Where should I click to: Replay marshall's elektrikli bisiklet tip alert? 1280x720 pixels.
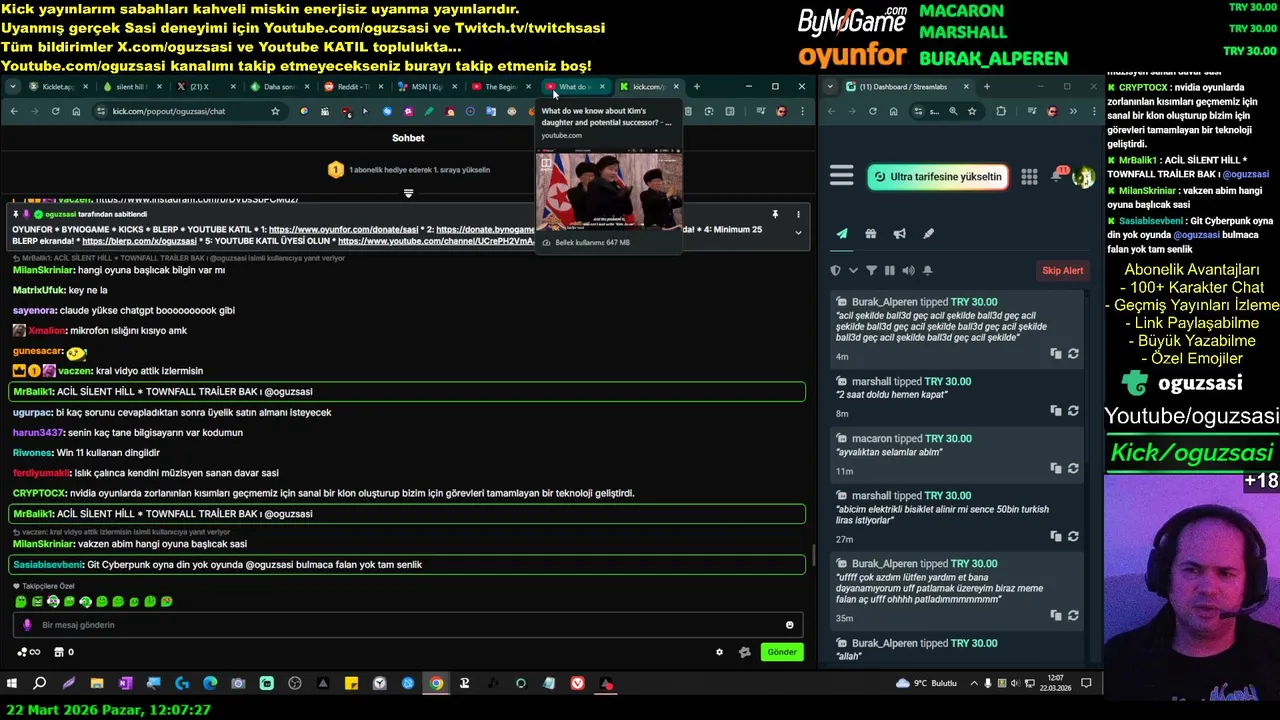1073,536
